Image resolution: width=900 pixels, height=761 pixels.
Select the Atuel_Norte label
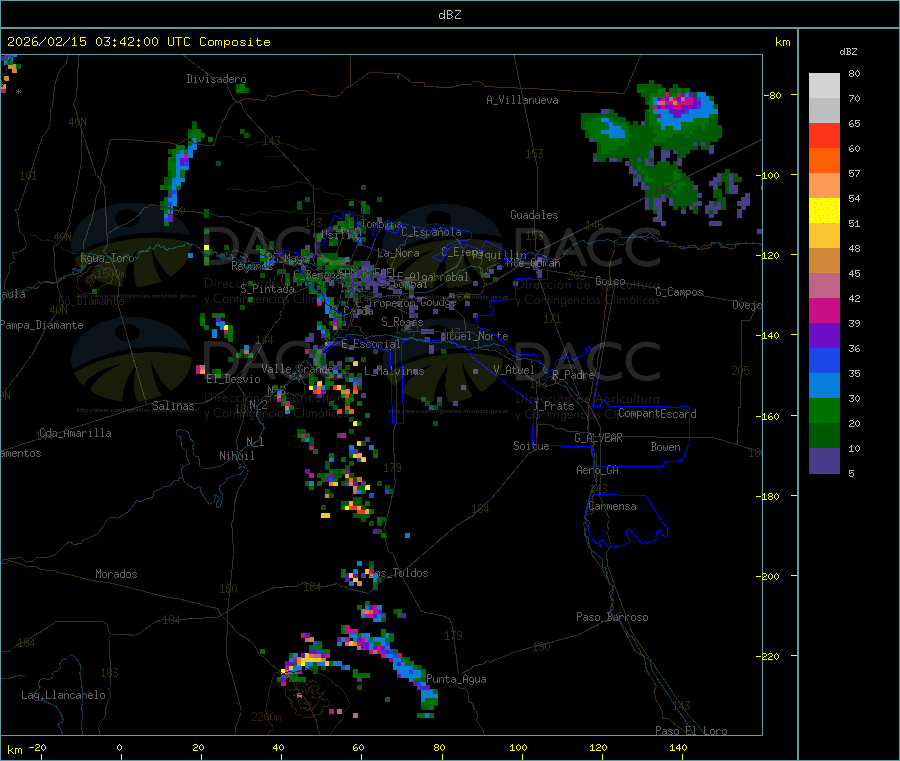click(474, 336)
